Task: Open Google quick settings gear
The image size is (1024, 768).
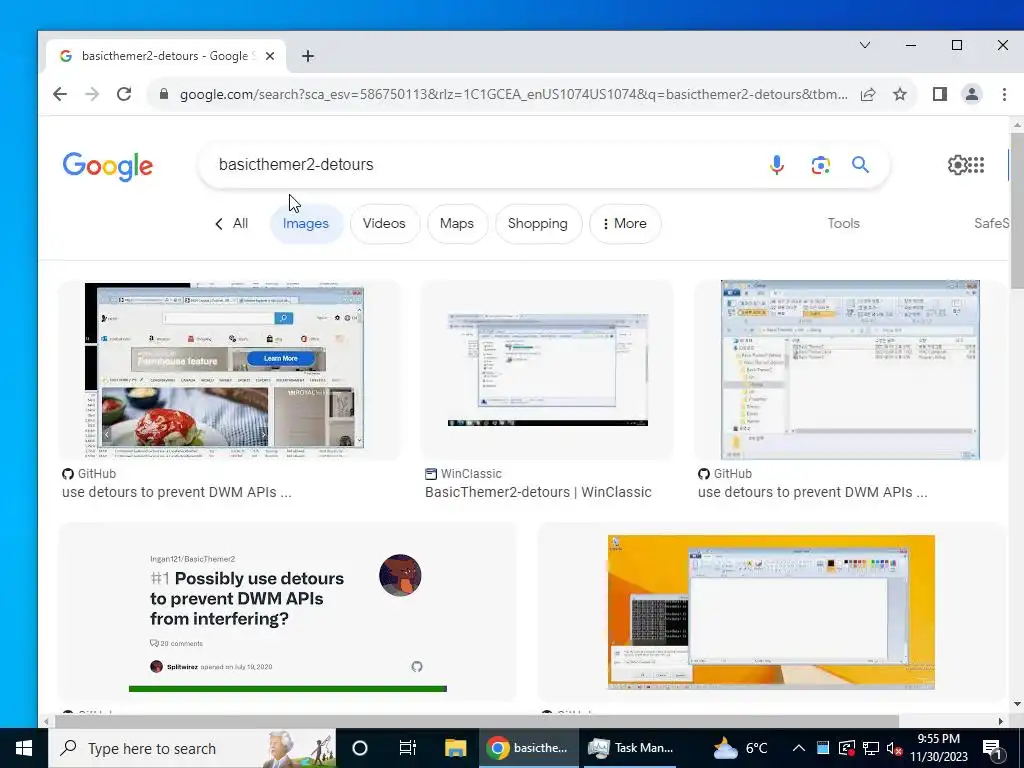Action: (957, 165)
